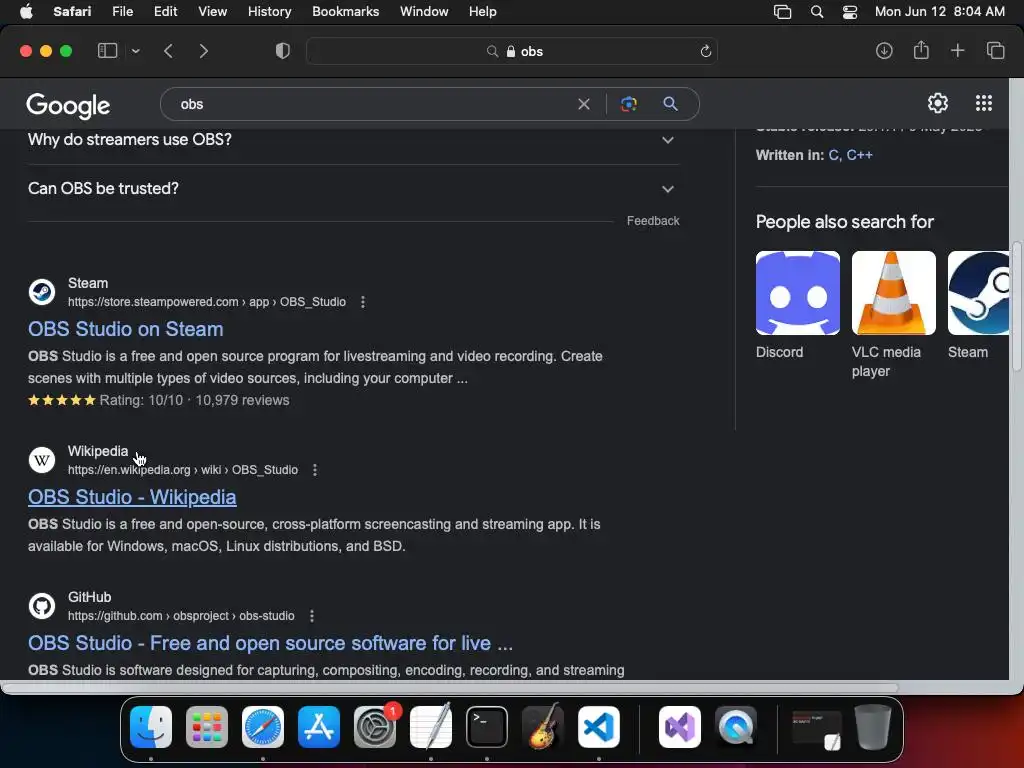Expand 'Why do streamers use OBS?' question
This screenshot has height=768, width=1024.
(353, 140)
